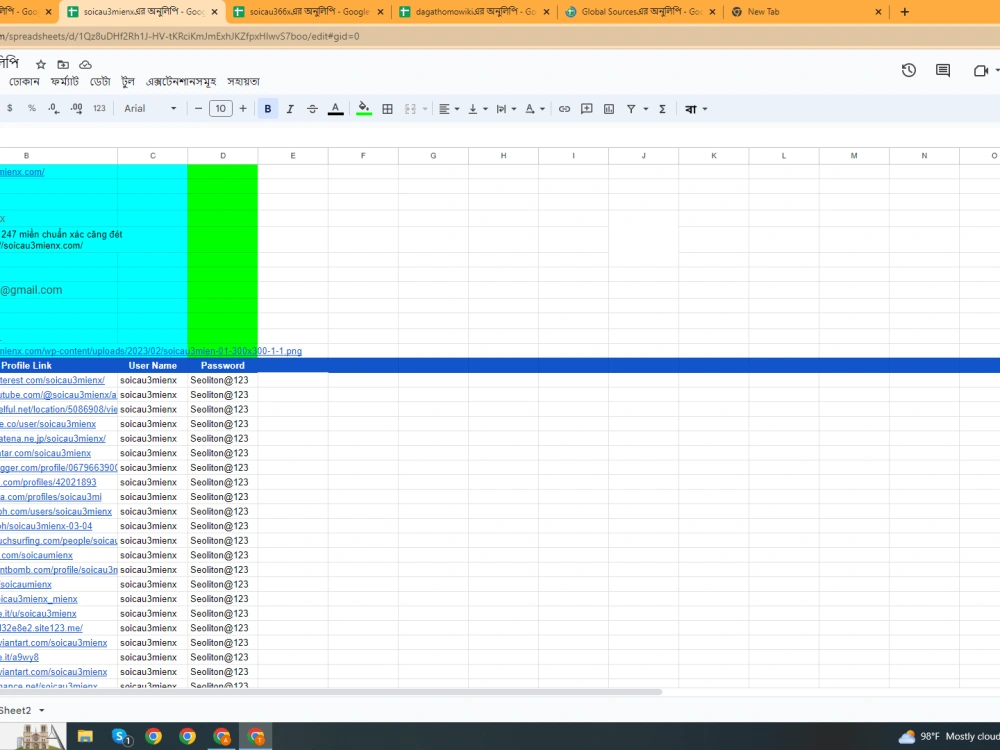This screenshot has height=750, width=1000.
Task: Start a Meet call camera icon
Action: (x=981, y=70)
